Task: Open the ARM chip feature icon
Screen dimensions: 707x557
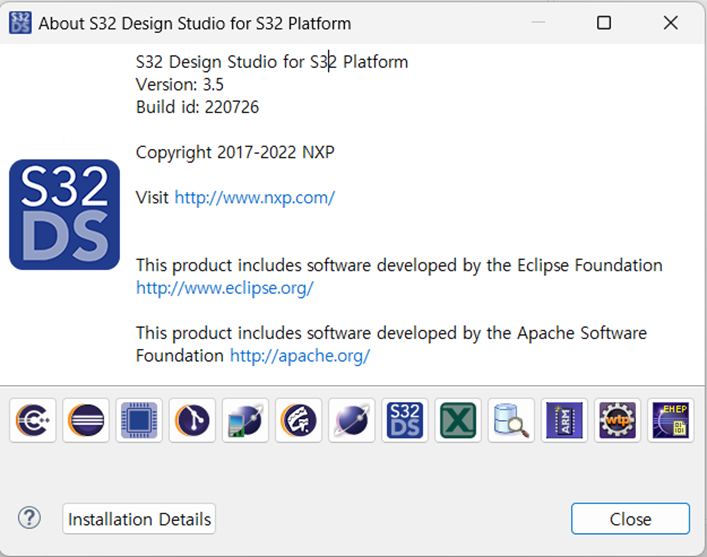Action: tap(565, 420)
